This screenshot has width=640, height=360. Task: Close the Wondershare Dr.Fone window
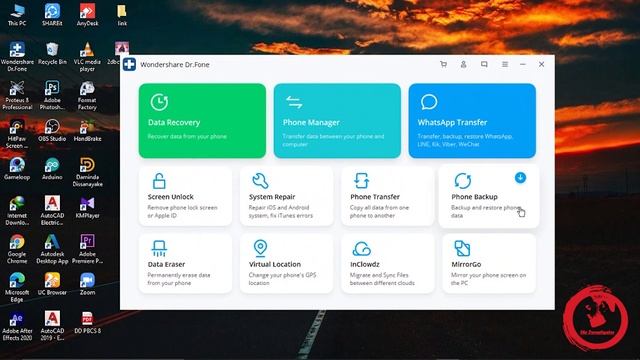[541, 64]
